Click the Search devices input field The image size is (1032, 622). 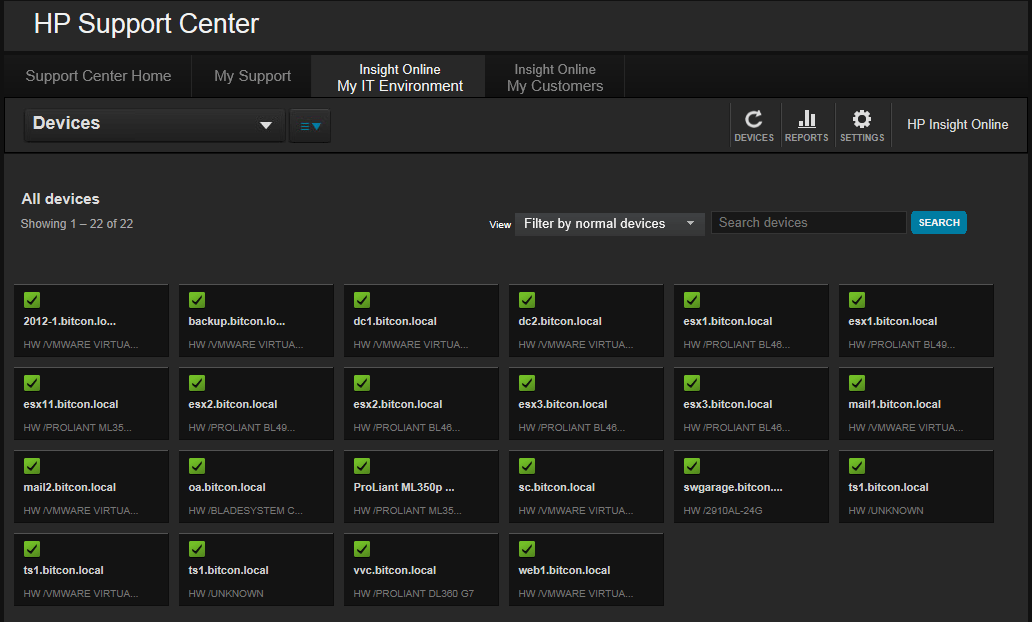click(809, 222)
